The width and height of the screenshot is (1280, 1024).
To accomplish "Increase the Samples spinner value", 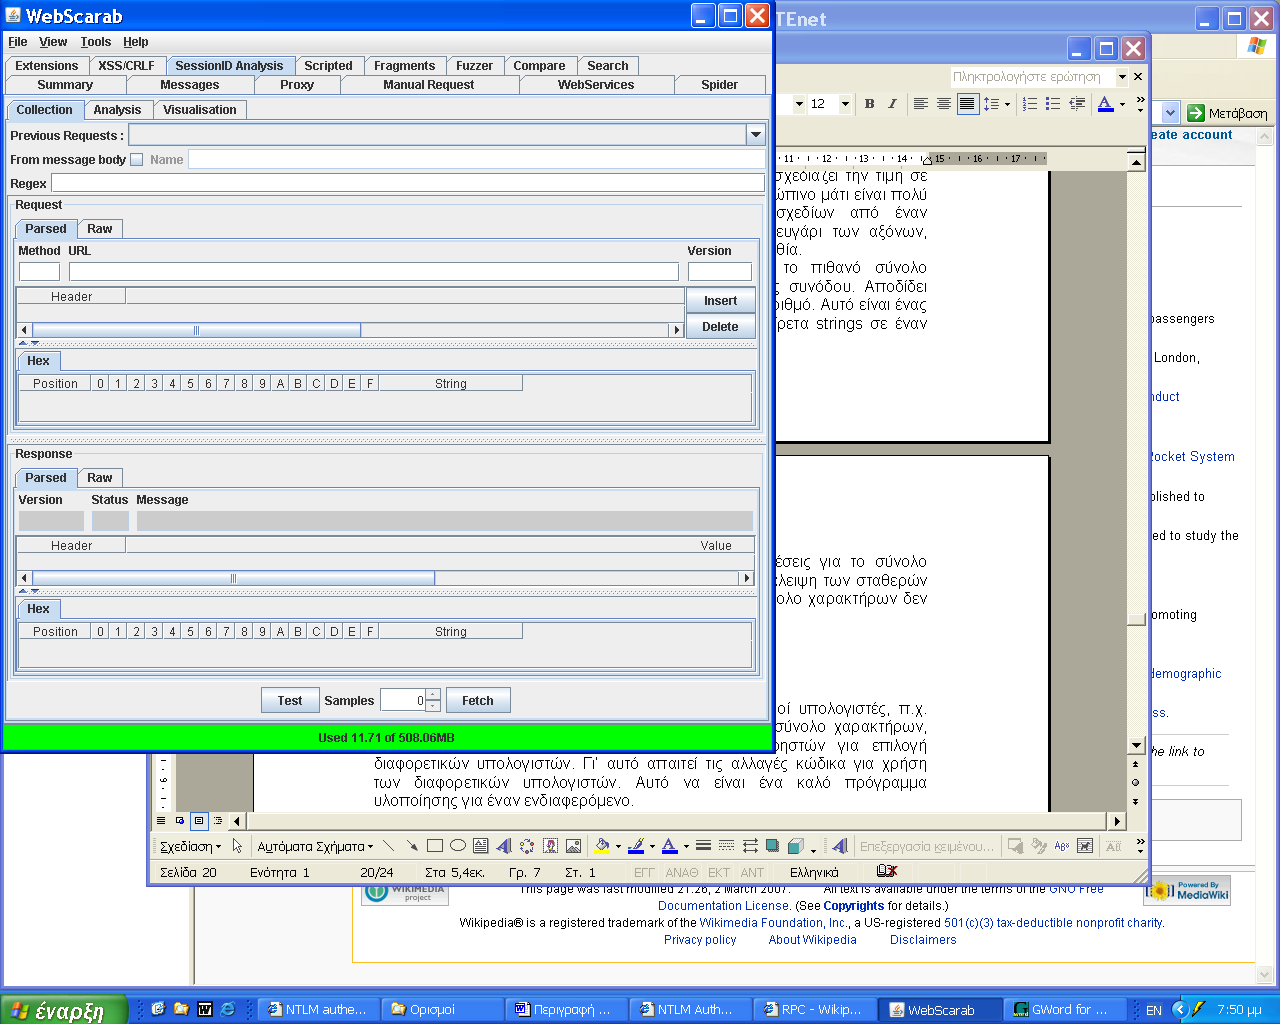I will 433,695.
